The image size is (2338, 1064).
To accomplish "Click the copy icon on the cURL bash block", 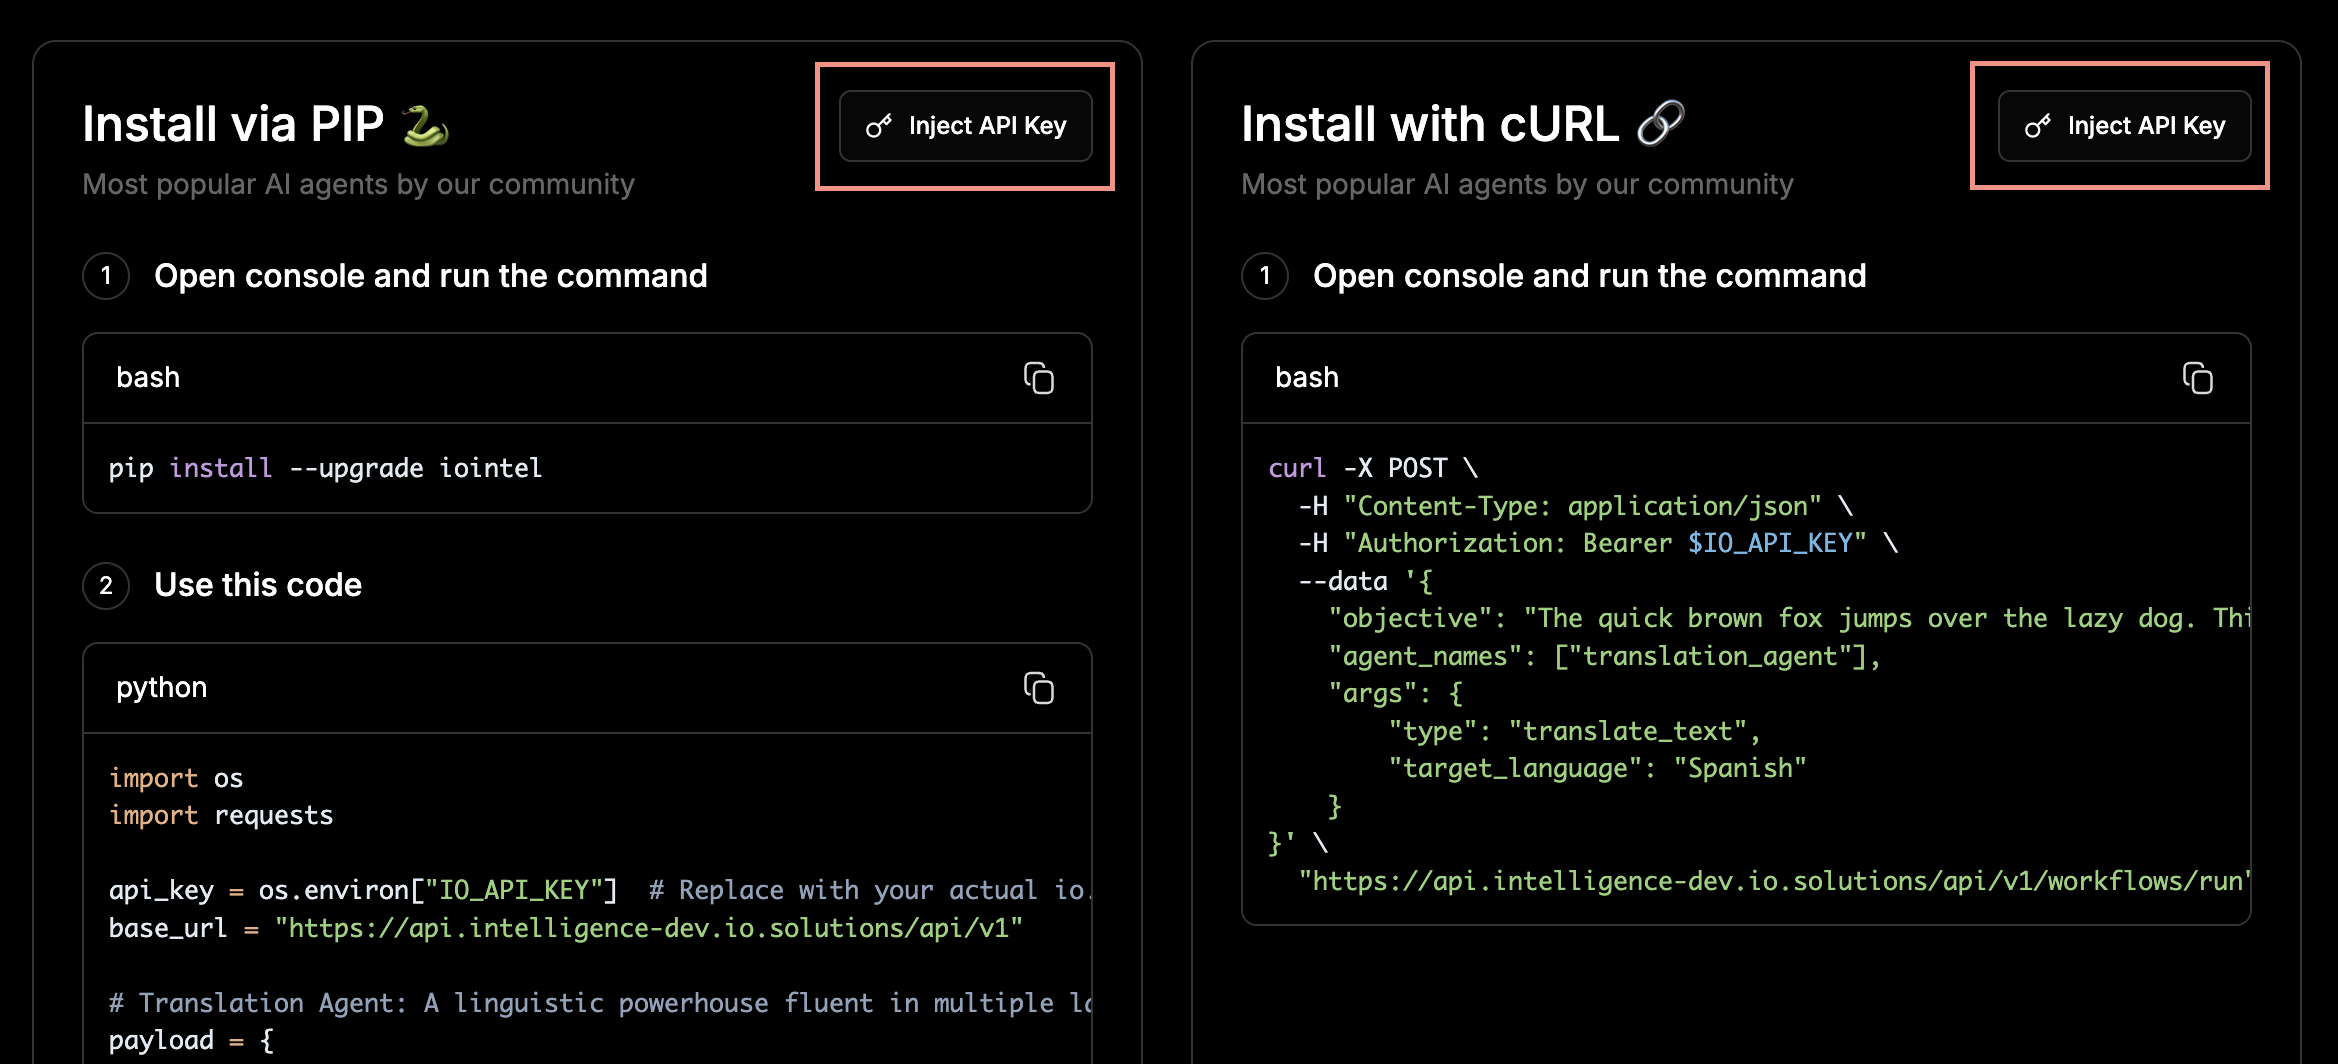I will 2198,378.
